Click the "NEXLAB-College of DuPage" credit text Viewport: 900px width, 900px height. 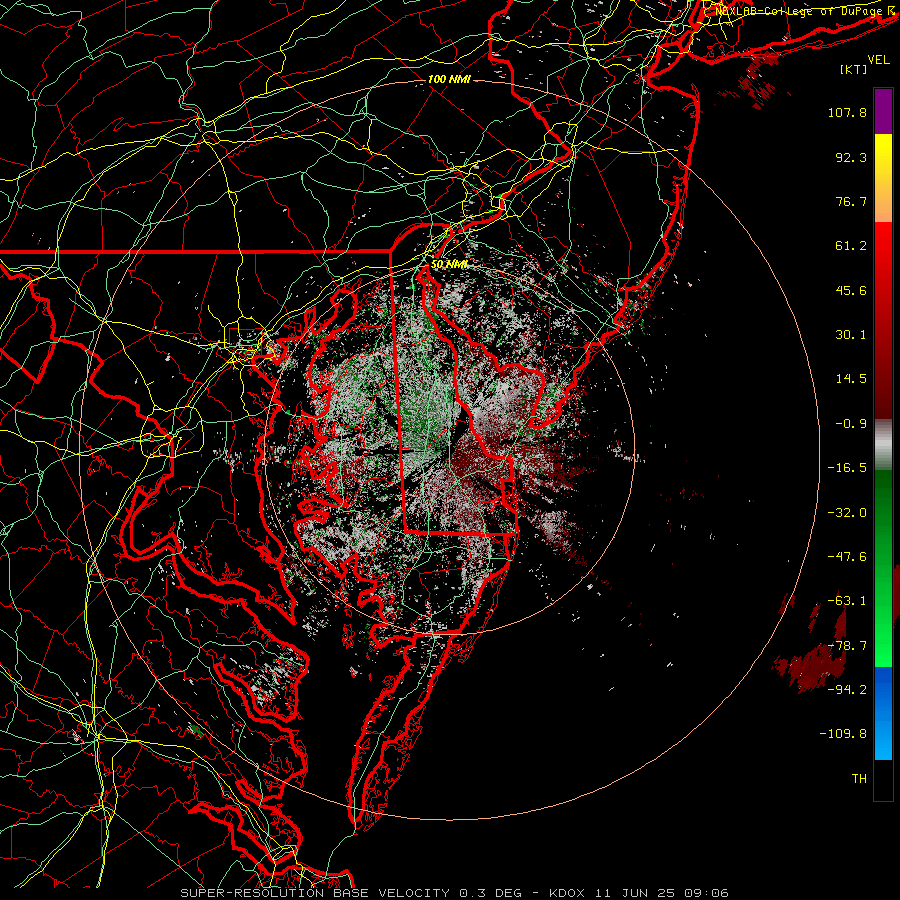pyautogui.click(x=798, y=11)
